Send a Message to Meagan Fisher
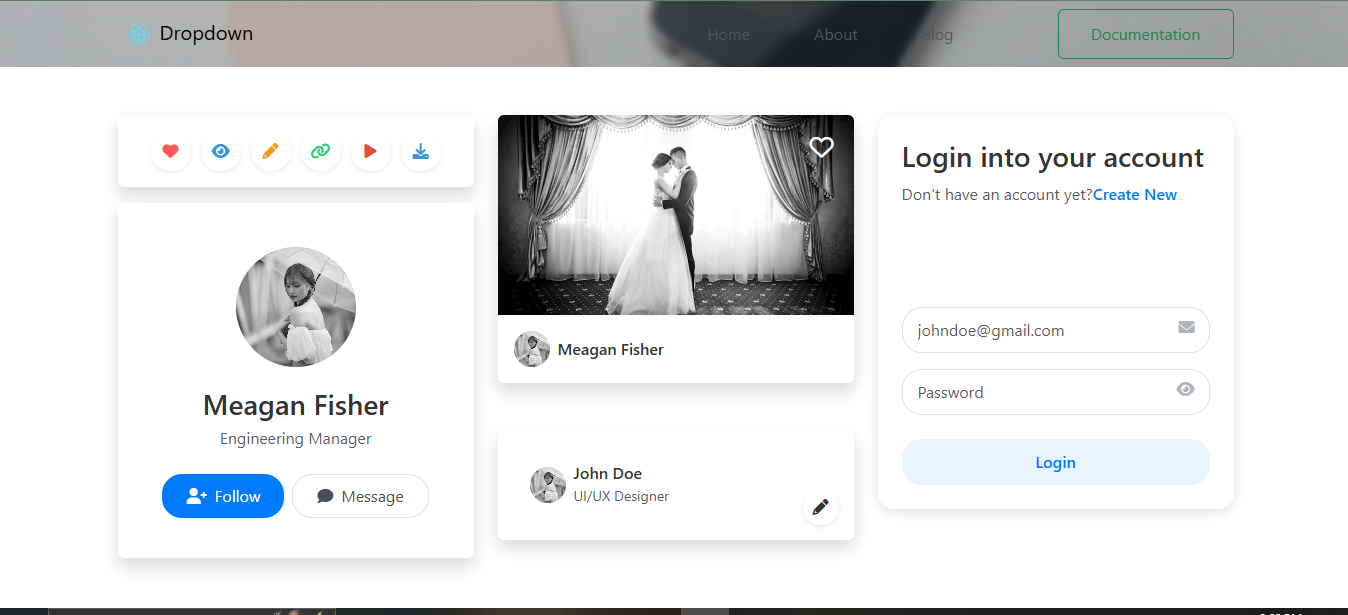The image size is (1348, 615). [x=360, y=496]
